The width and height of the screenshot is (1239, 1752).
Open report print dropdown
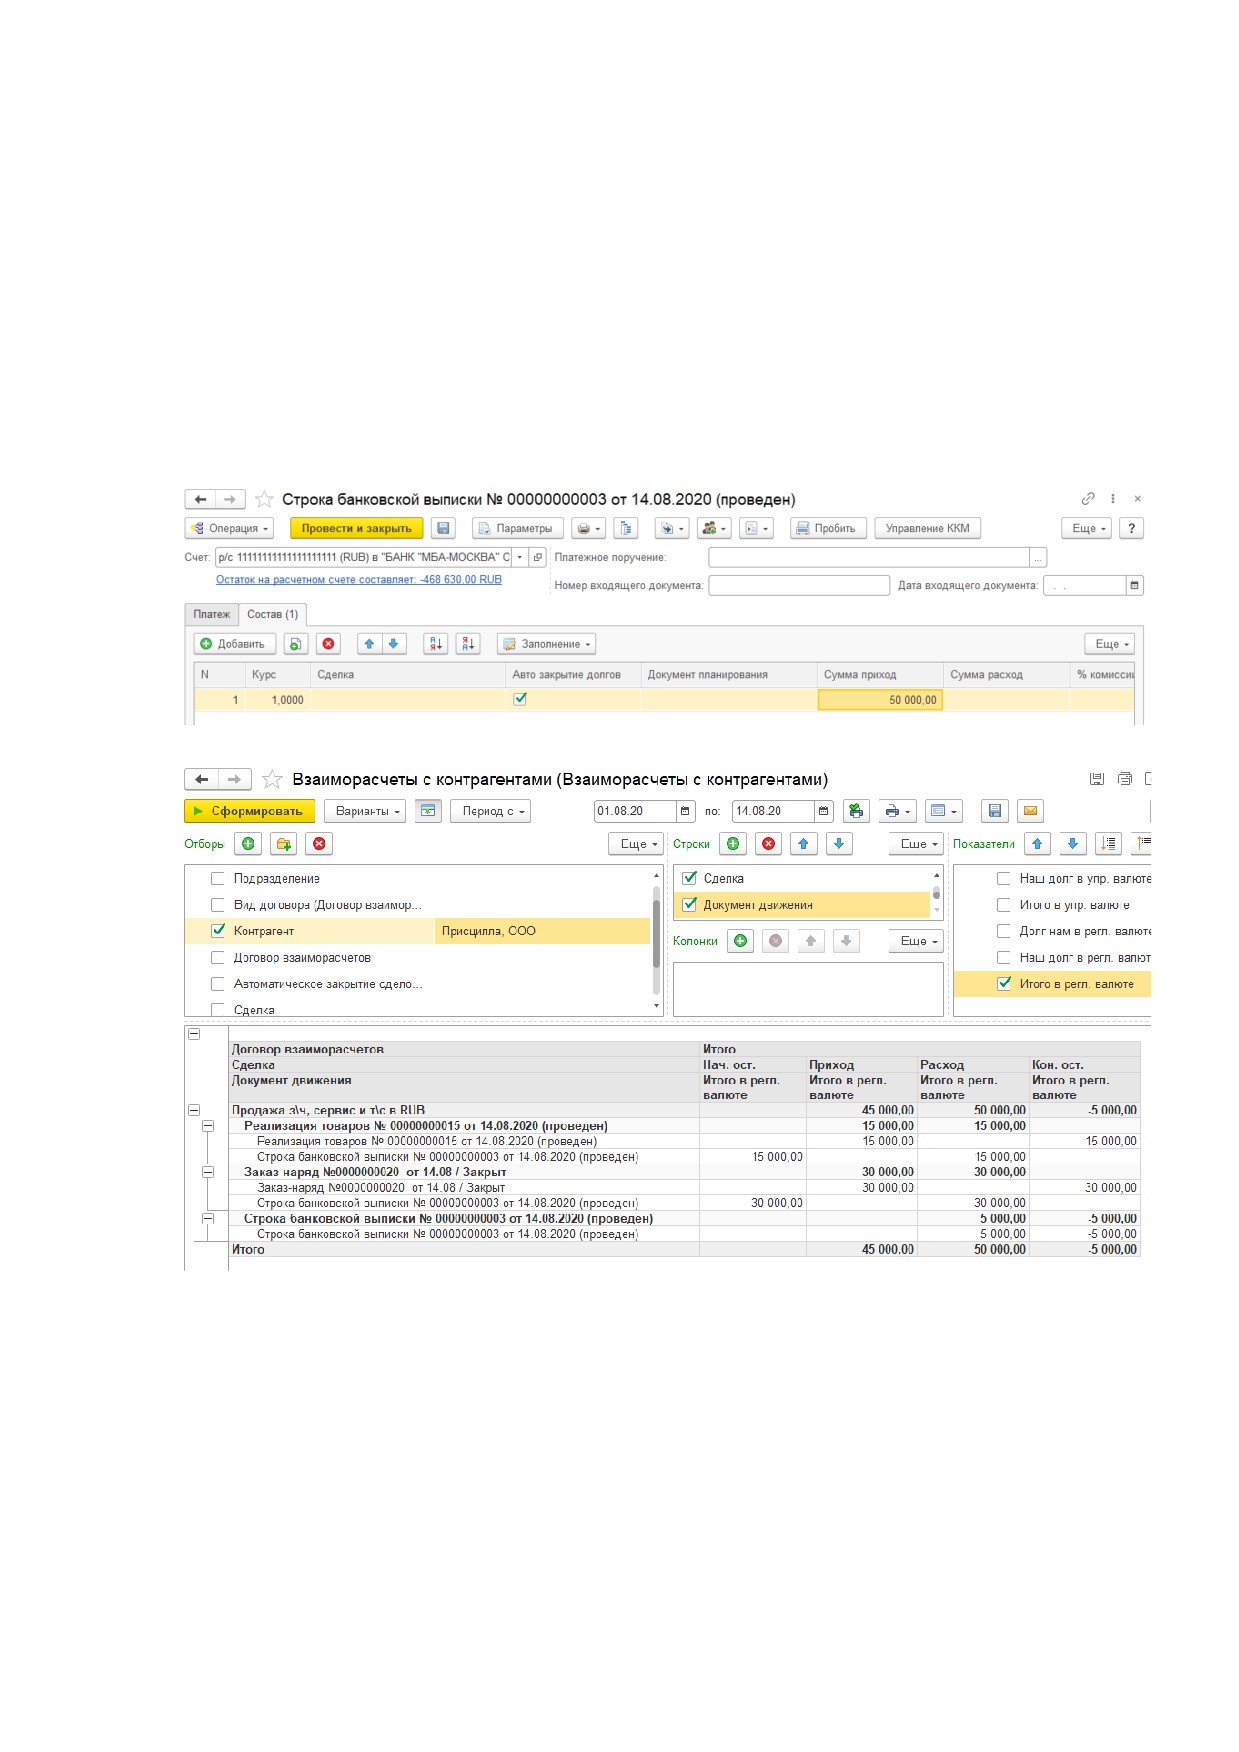897,811
